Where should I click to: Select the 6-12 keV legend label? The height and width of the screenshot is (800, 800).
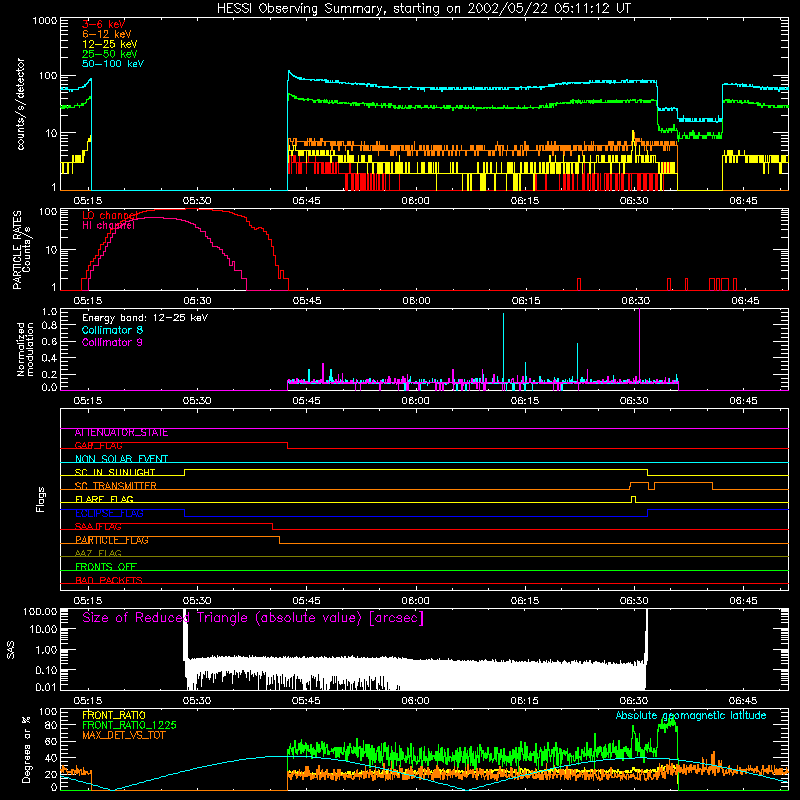[x=107, y=34]
